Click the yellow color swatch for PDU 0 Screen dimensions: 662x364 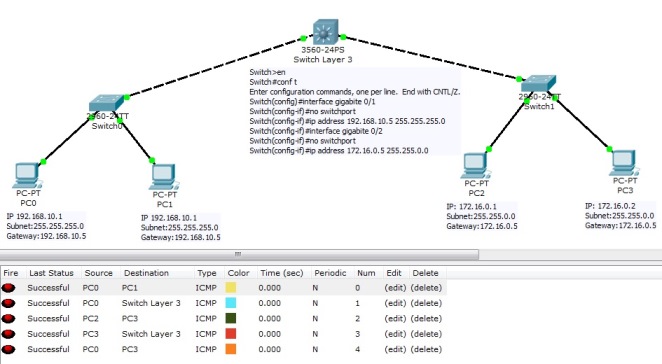click(231, 288)
